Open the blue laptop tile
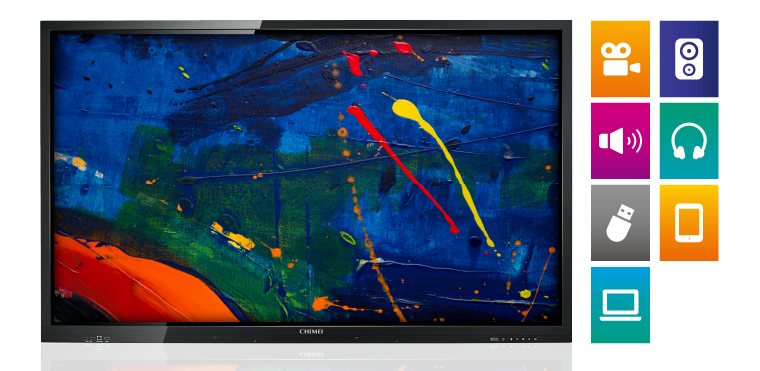This screenshot has width=760, height=371. point(620,305)
